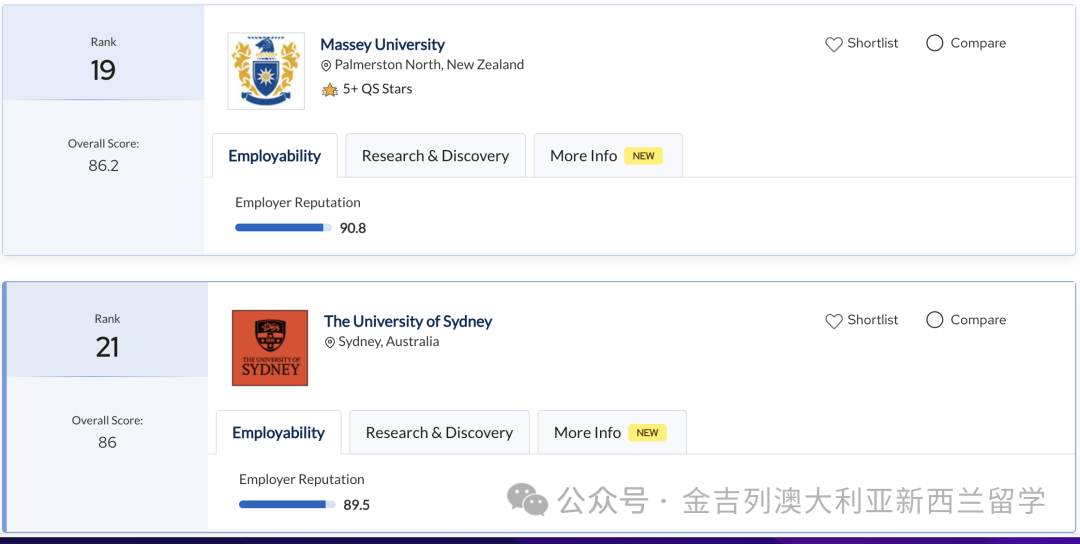Click the Massey University crest logo
Screen dimensions: 1080x544
[x=266, y=71]
